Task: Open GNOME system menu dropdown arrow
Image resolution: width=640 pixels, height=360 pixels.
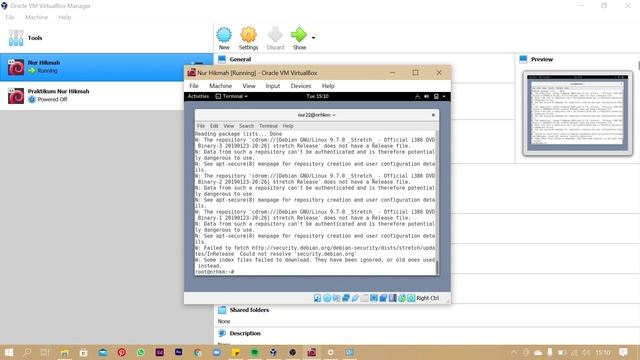Action: click(444, 97)
